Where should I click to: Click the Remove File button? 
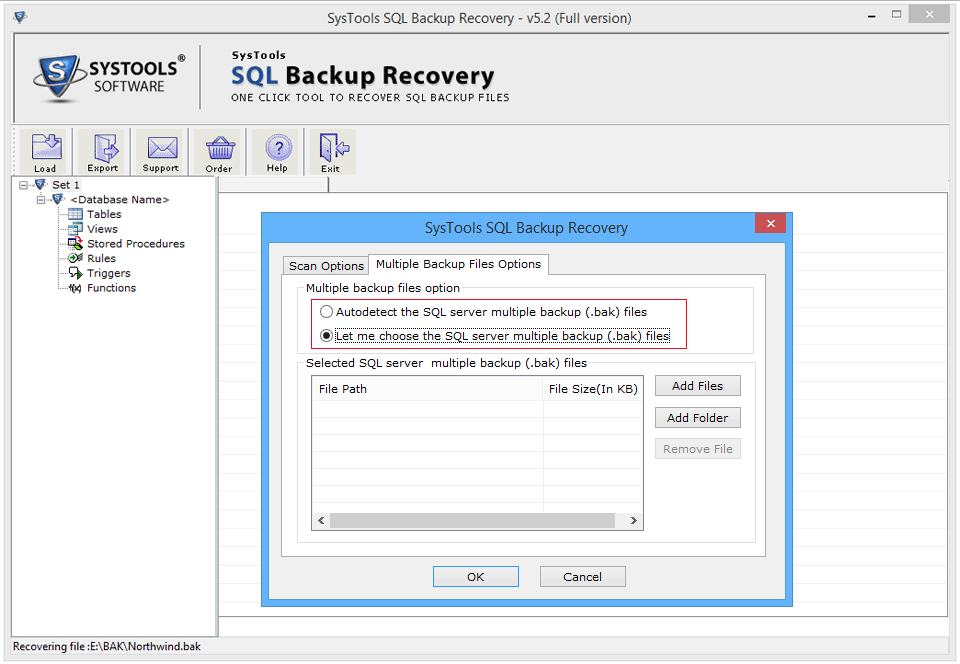pyautogui.click(x=697, y=449)
